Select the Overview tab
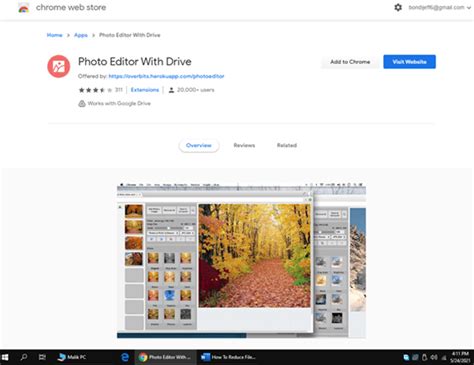The width and height of the screenshot is (474, 365). [x=199, y=145]
